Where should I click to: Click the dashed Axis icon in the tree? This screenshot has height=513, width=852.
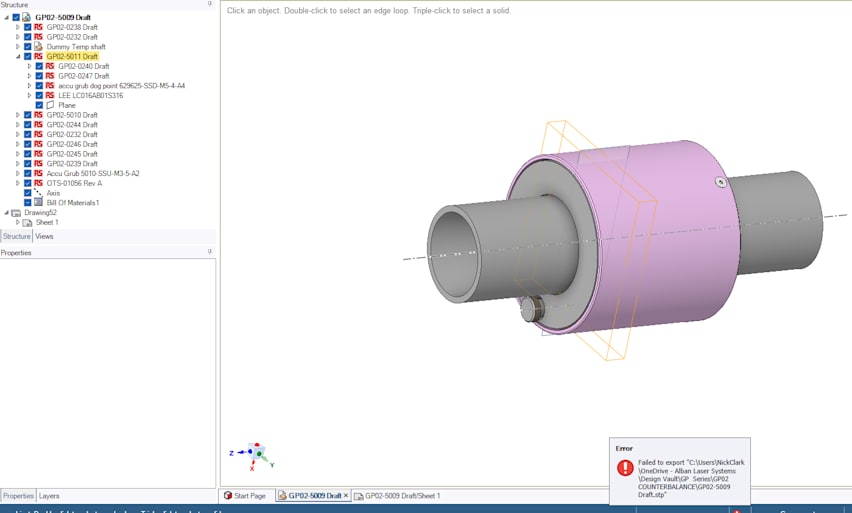click(38, 193)
